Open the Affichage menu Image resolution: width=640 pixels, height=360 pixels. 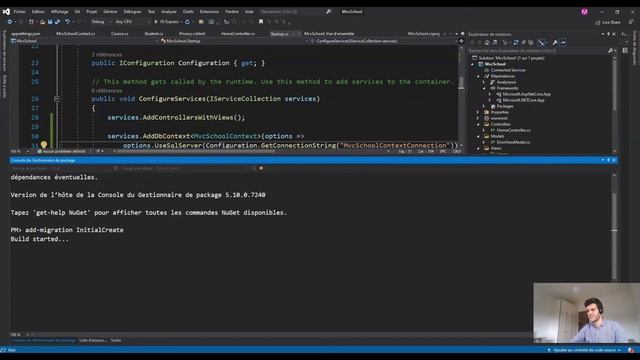tap(60, 12)
